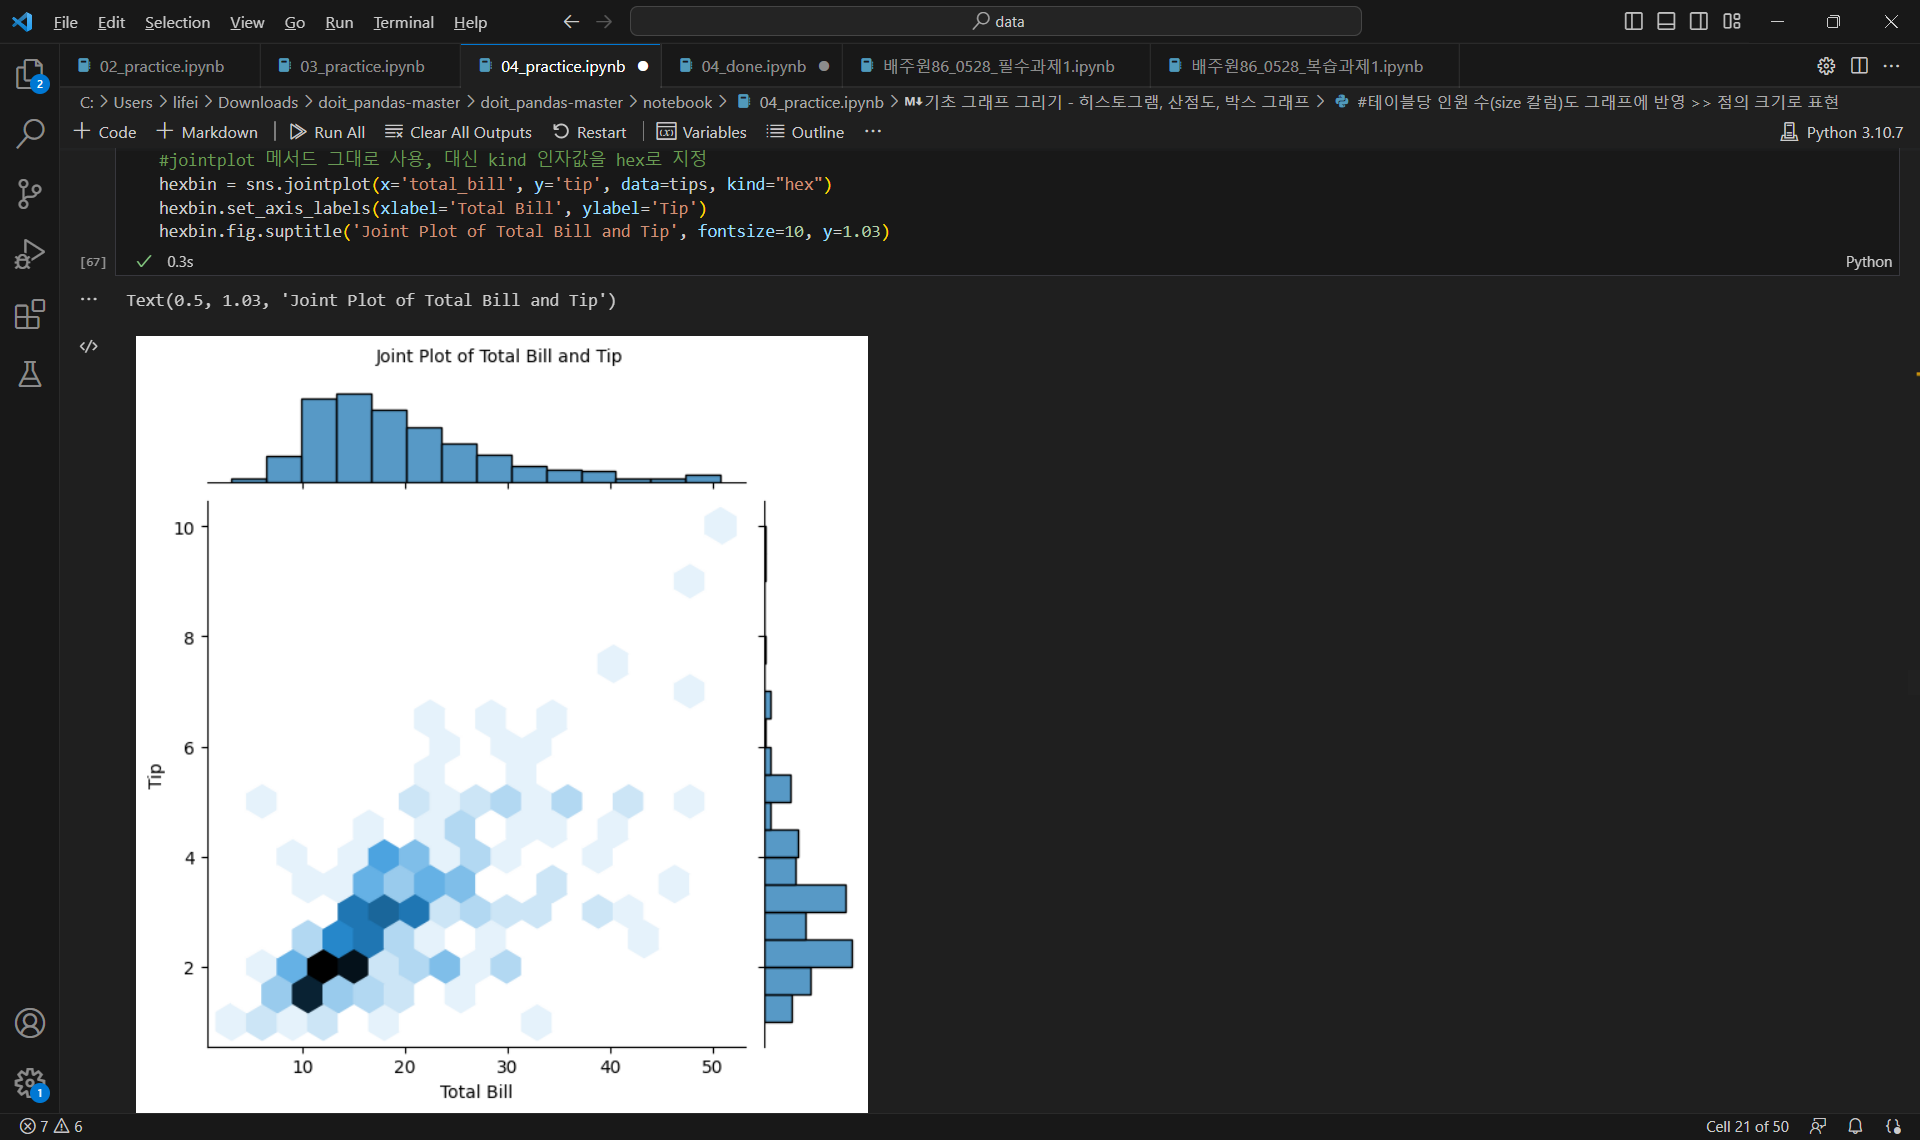Open the Testing flask icon

click(x=30, y=374)
